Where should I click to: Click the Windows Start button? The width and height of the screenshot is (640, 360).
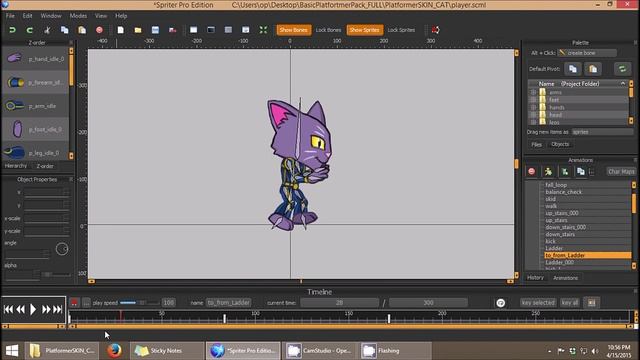12,350
